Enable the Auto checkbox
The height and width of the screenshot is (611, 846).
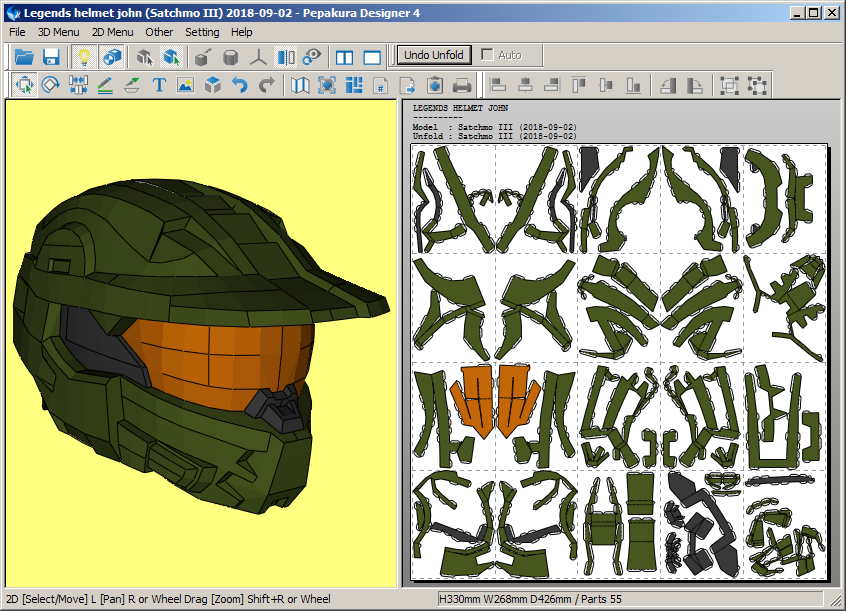487,55
